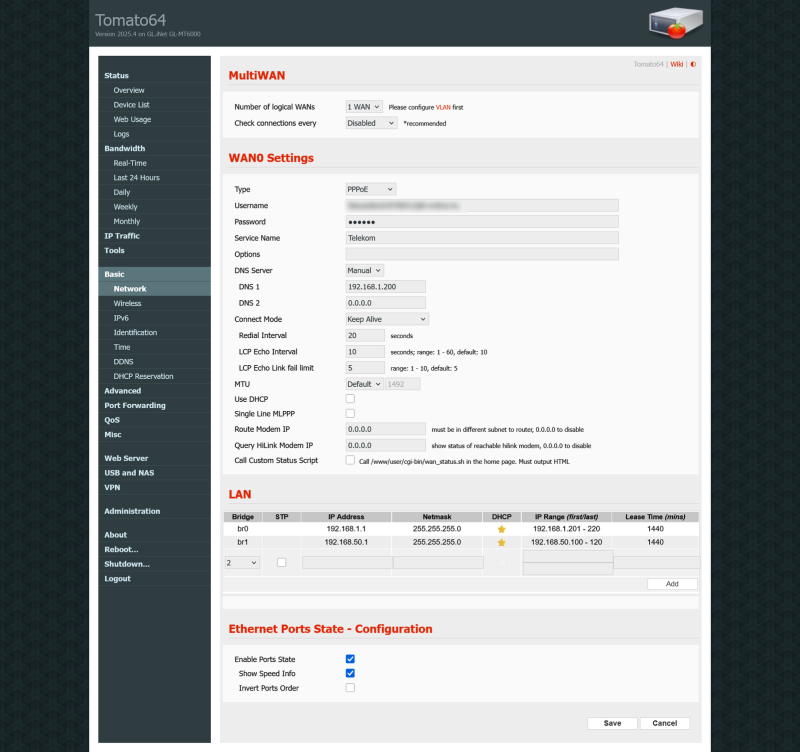The width and height of the screenshot is (800, 752).
Task: Open Real-Time bandwidth page
Action: (130, 163)
